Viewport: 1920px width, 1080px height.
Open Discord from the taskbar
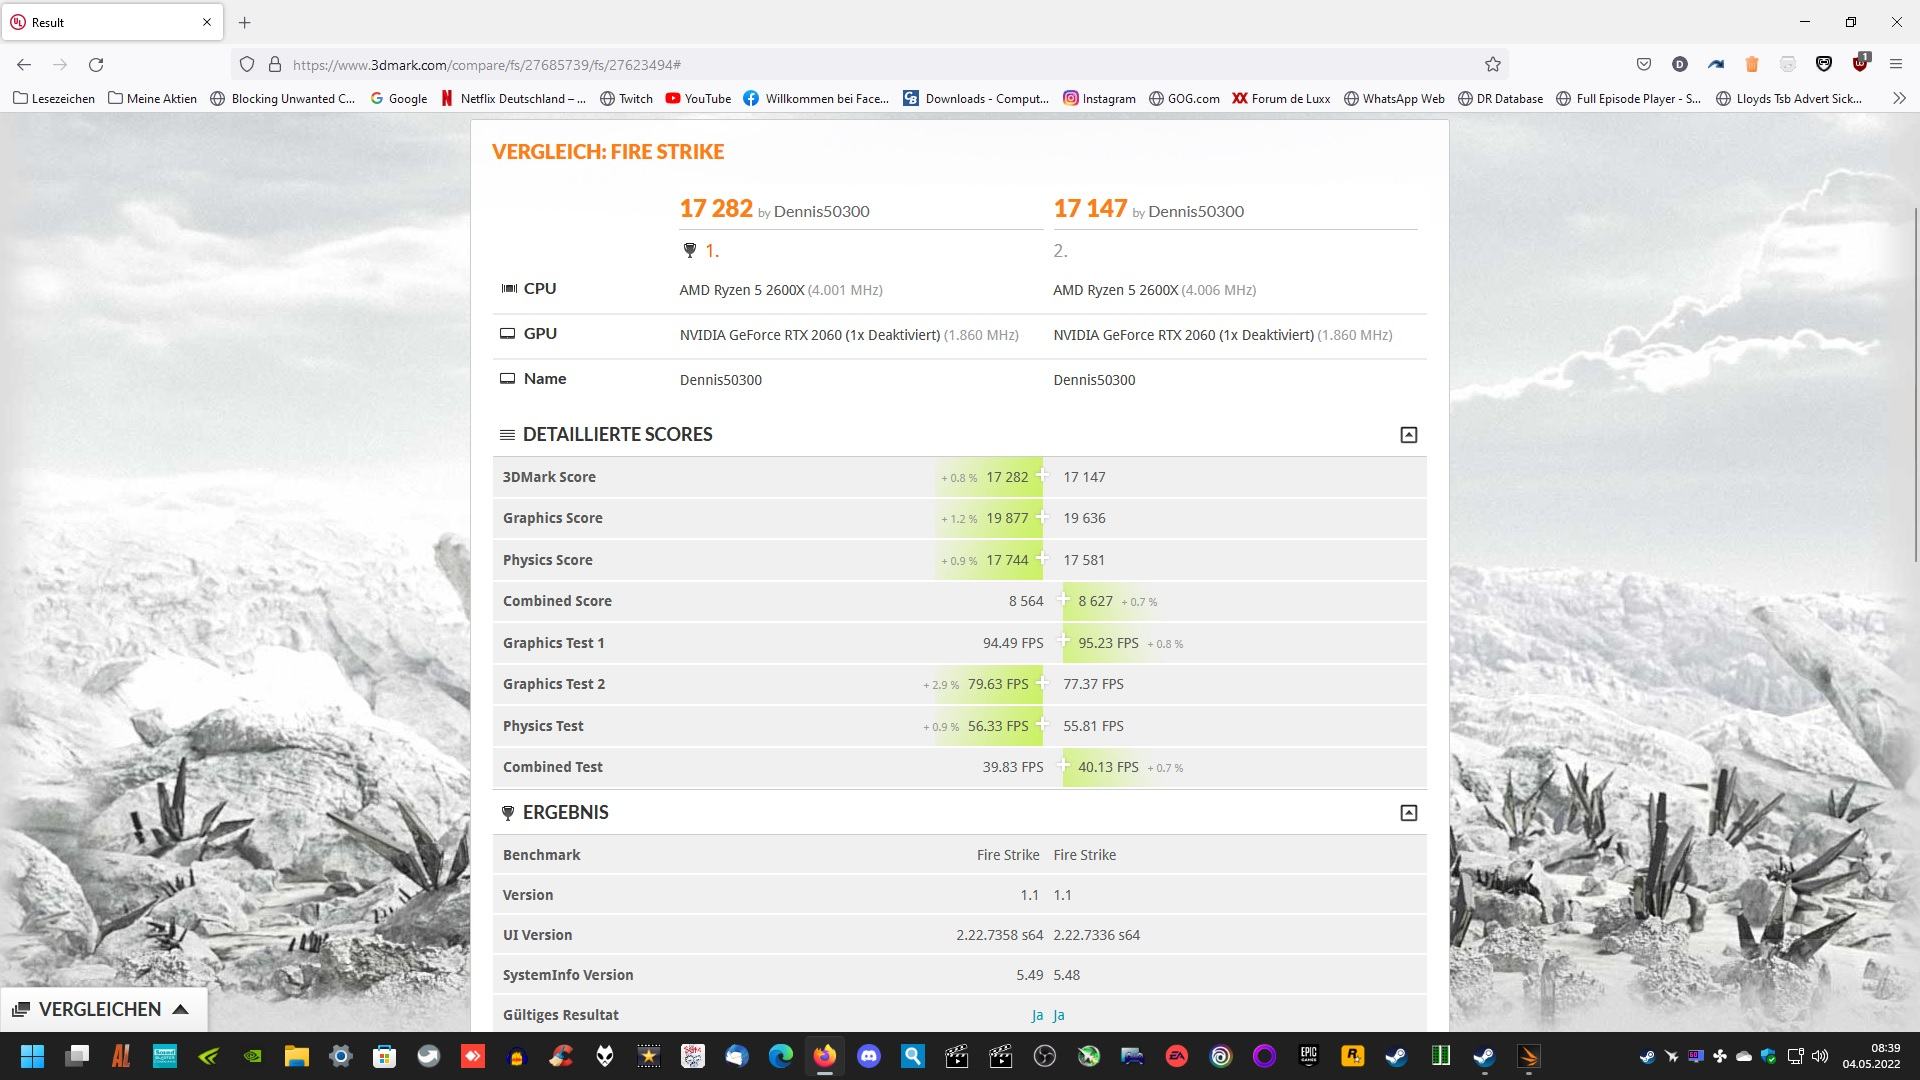pos(868,1056)
